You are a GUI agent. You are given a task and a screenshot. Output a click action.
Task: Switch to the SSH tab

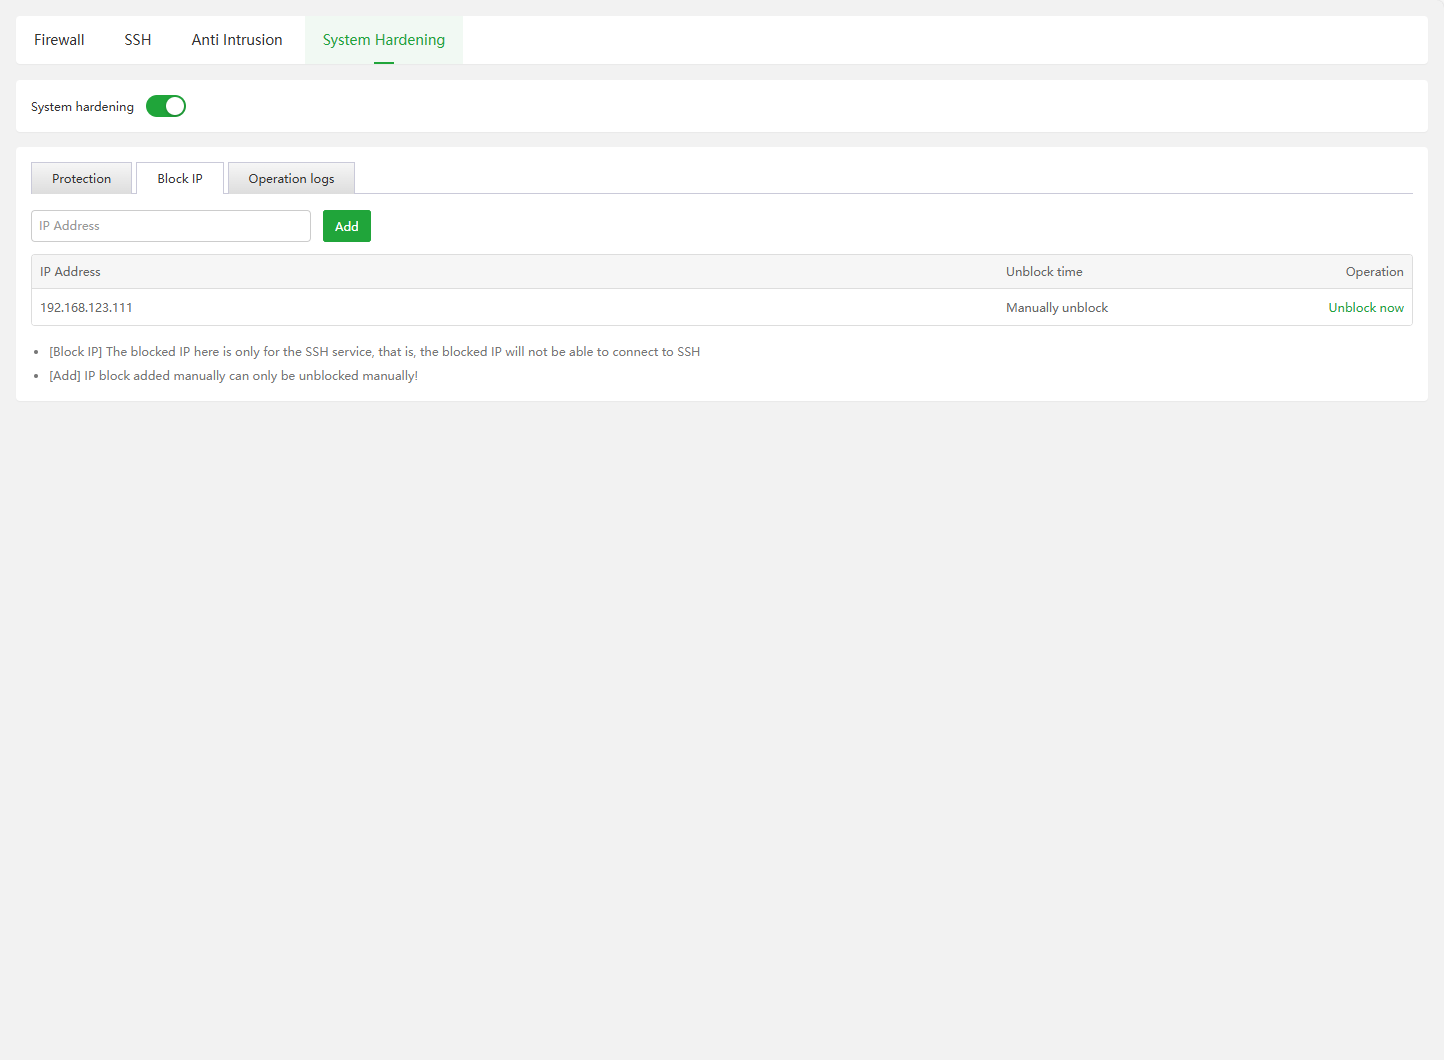pos(137,40)
